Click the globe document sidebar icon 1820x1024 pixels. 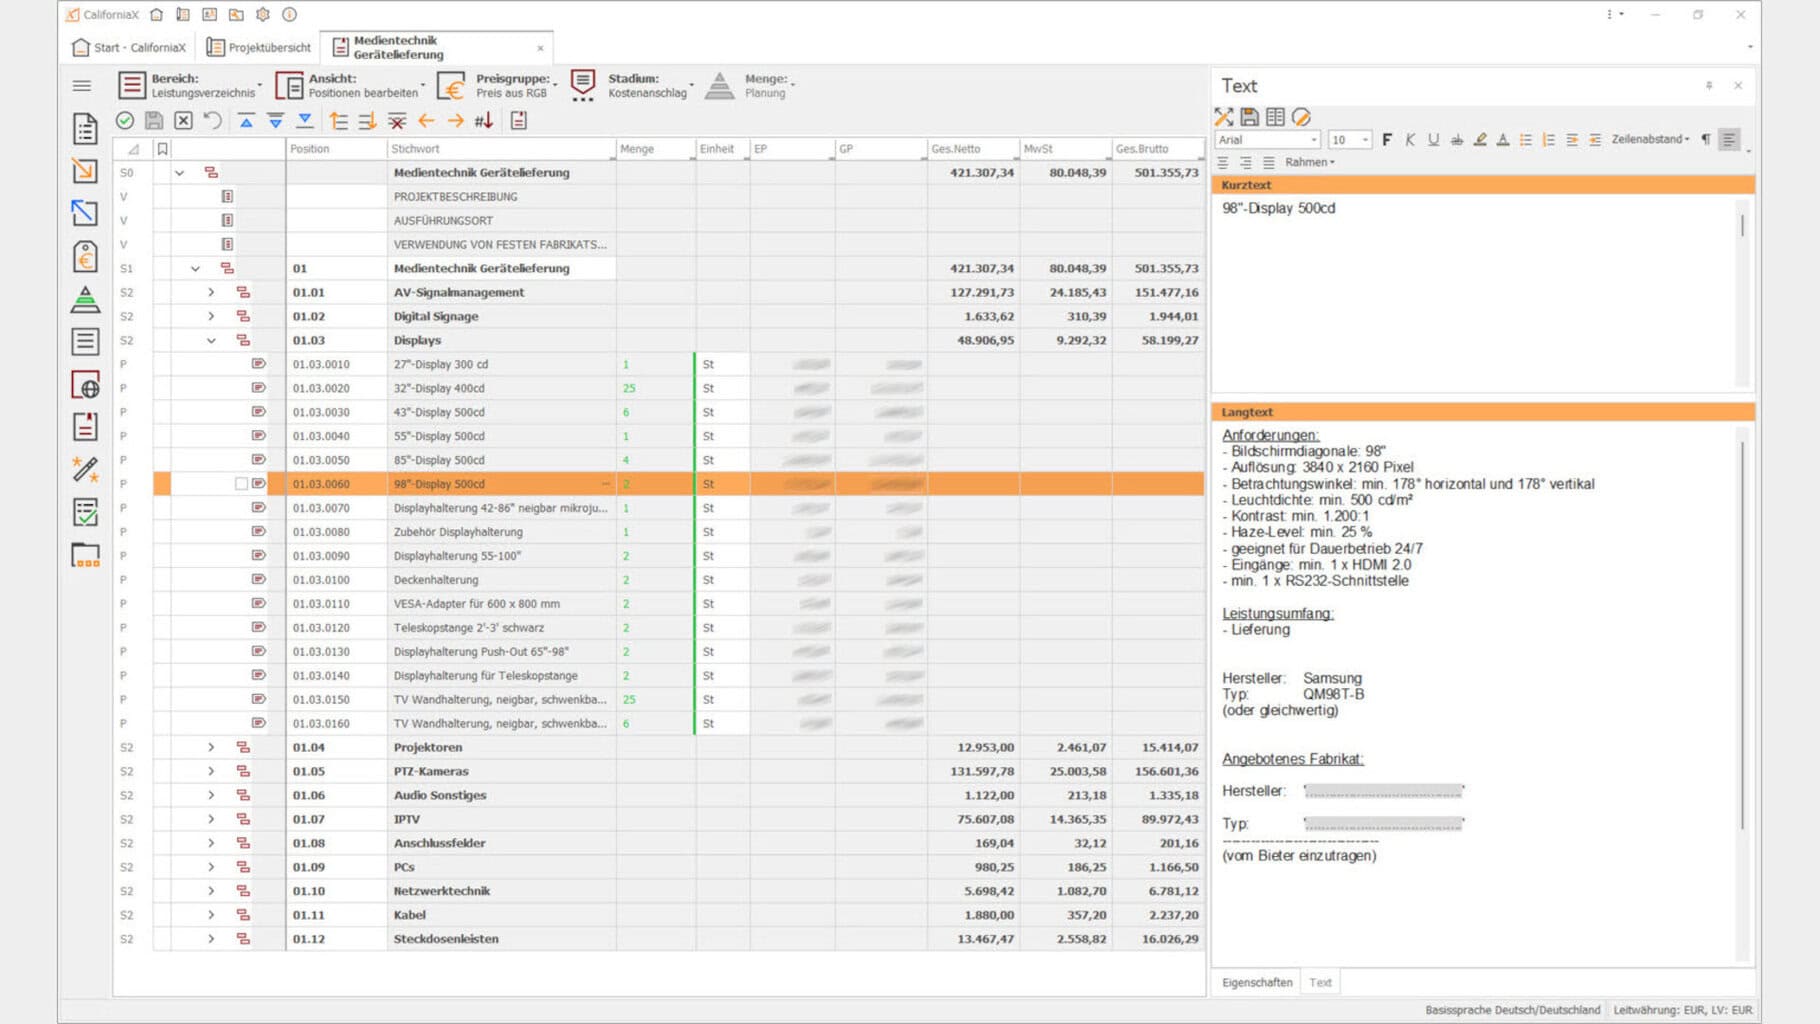(85, 384)
